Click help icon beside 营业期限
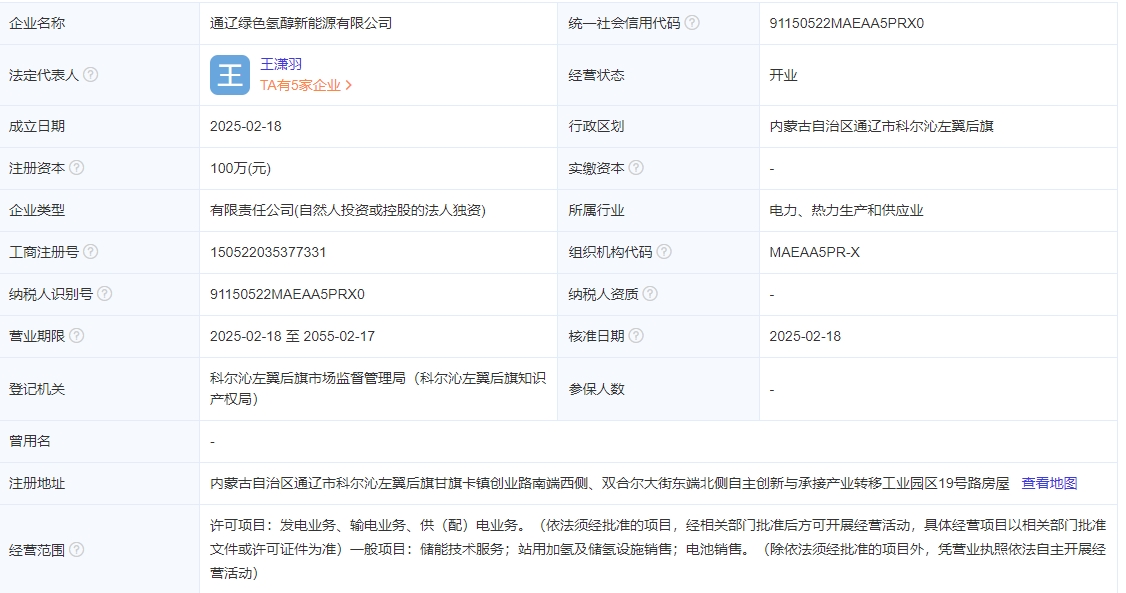 (x=77, y=336)
